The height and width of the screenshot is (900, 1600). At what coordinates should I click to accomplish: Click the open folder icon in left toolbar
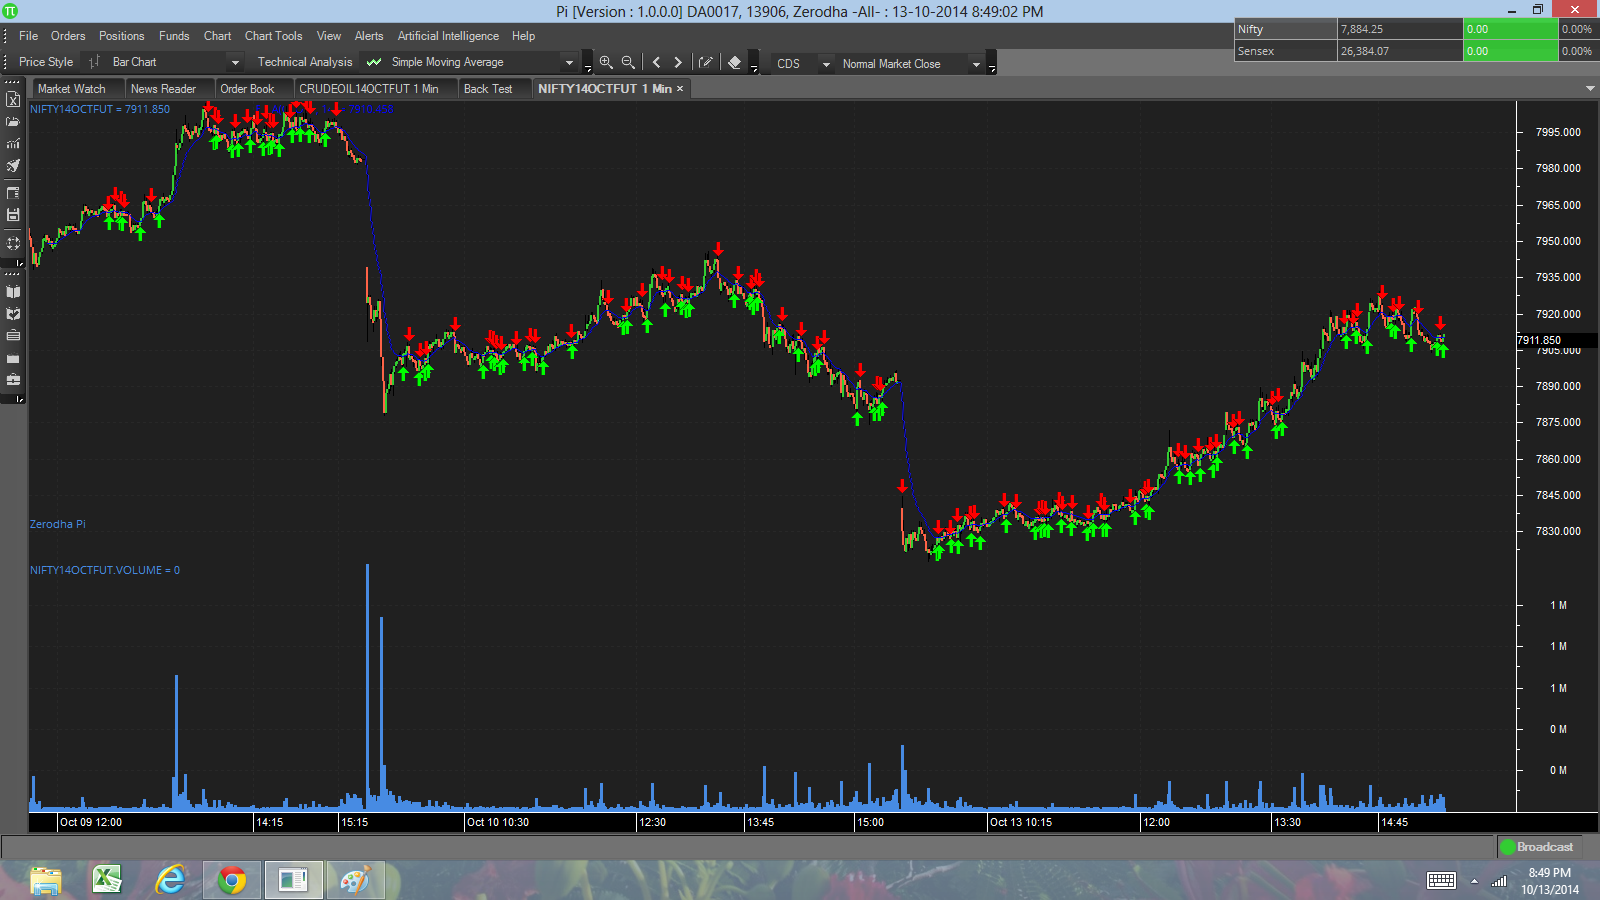pos(13,122)
